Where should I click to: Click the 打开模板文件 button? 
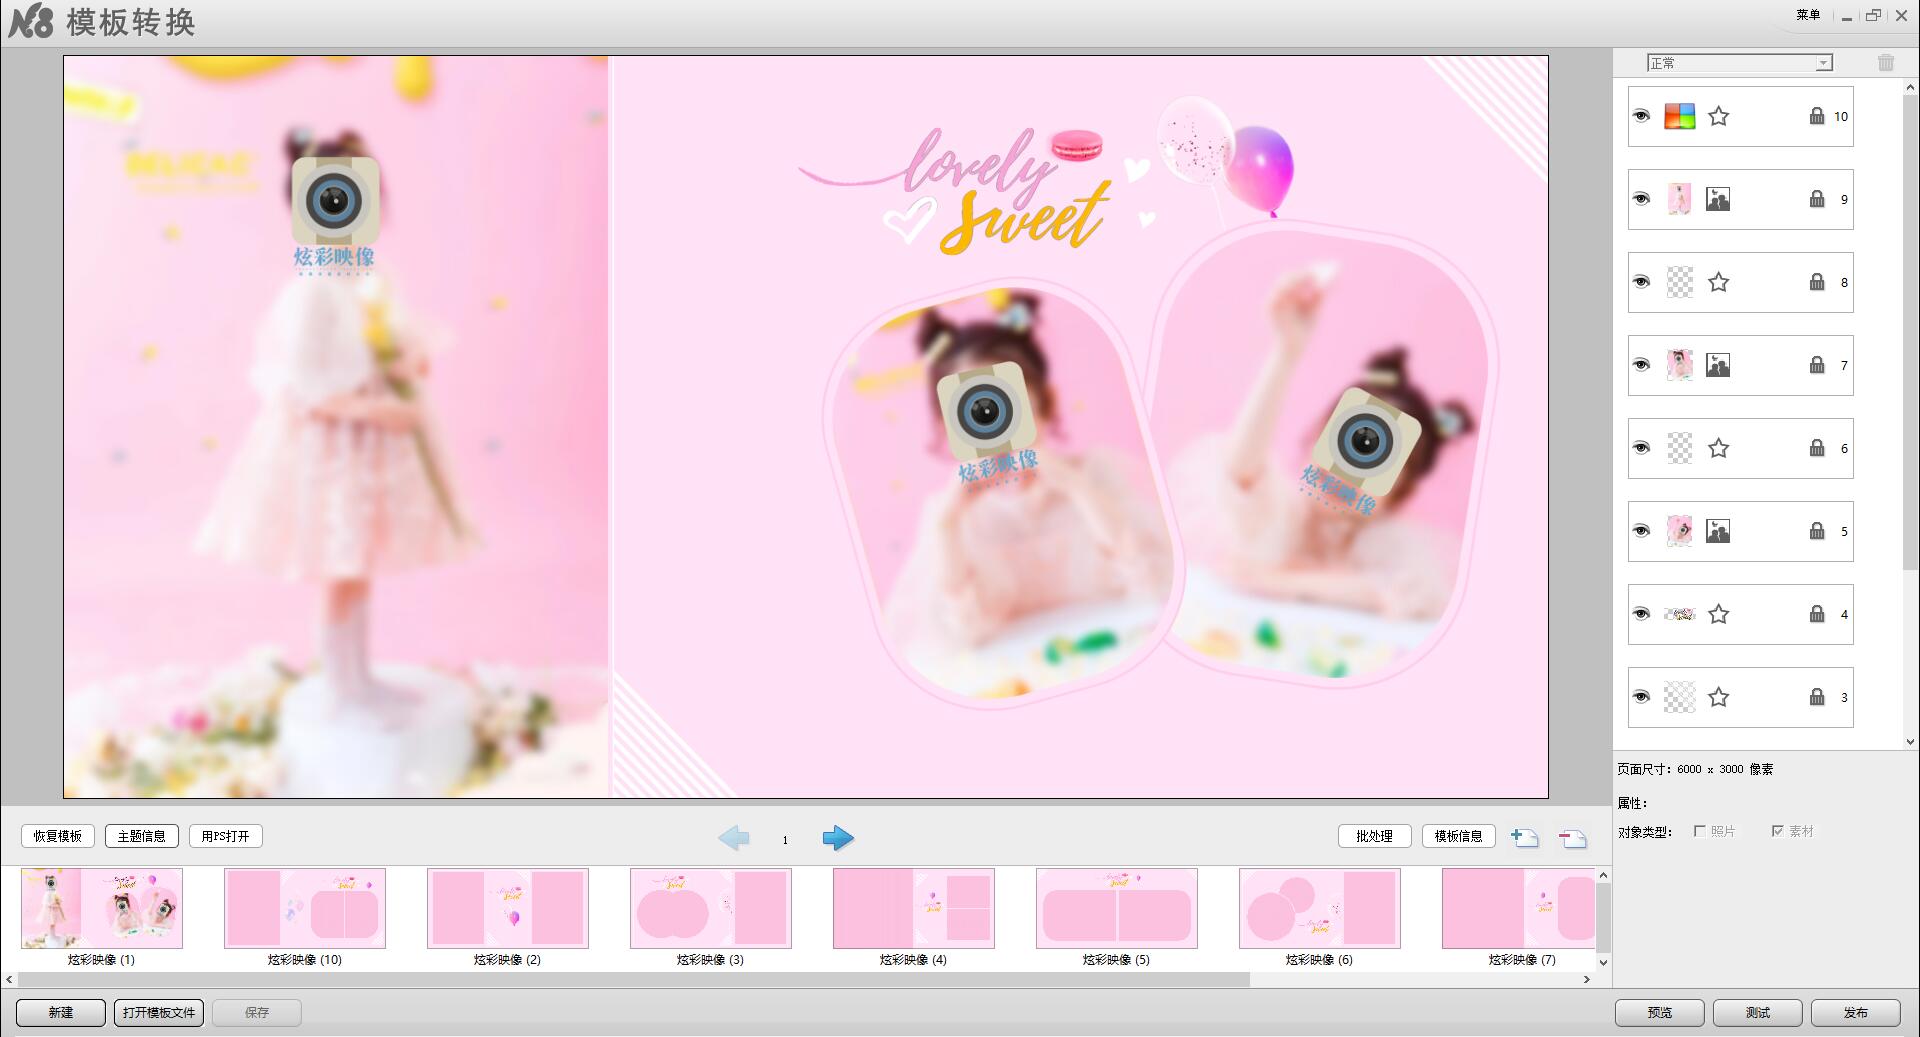(159, 1012)
